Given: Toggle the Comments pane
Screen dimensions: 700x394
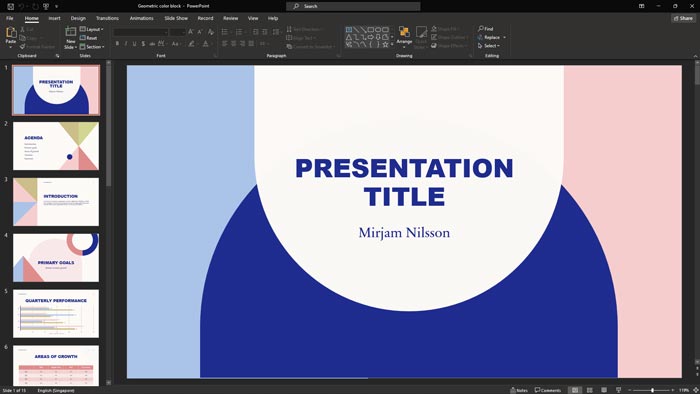Looking at the screenshot, I should point(548,390).
